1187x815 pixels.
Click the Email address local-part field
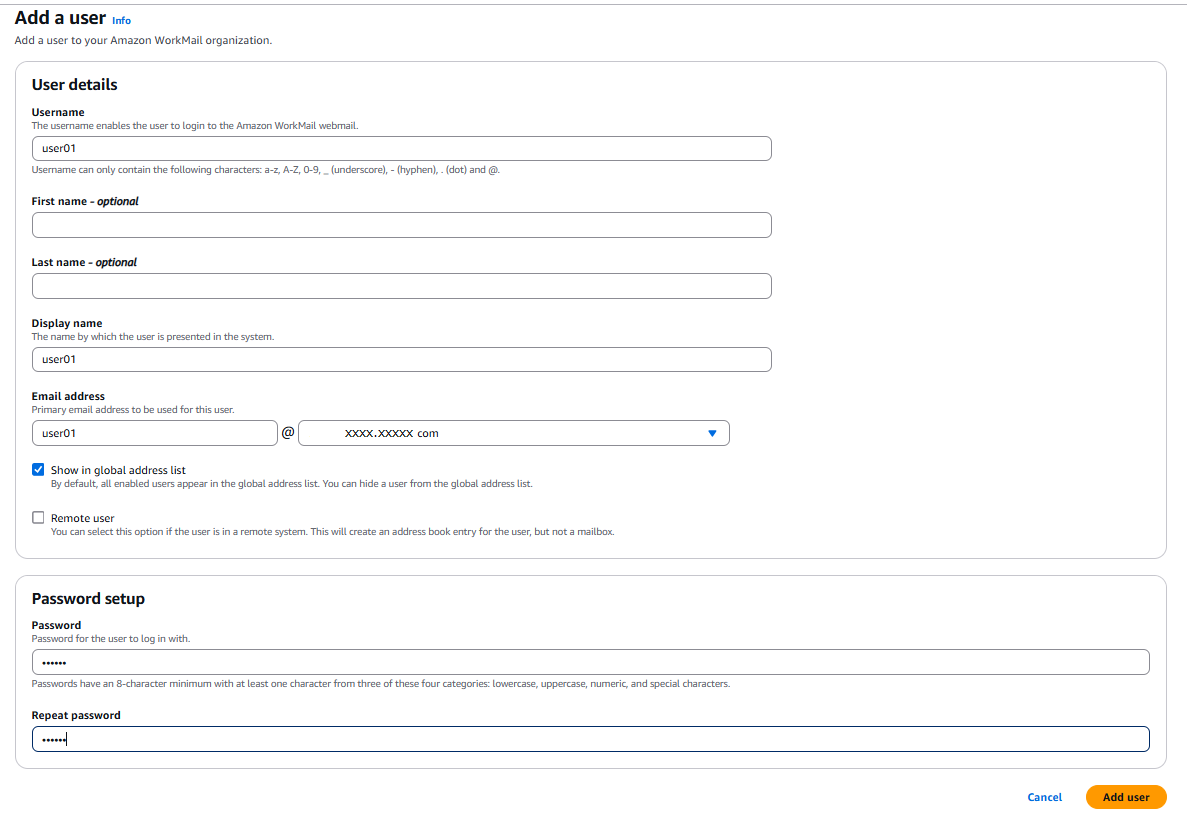pos(154,433)
